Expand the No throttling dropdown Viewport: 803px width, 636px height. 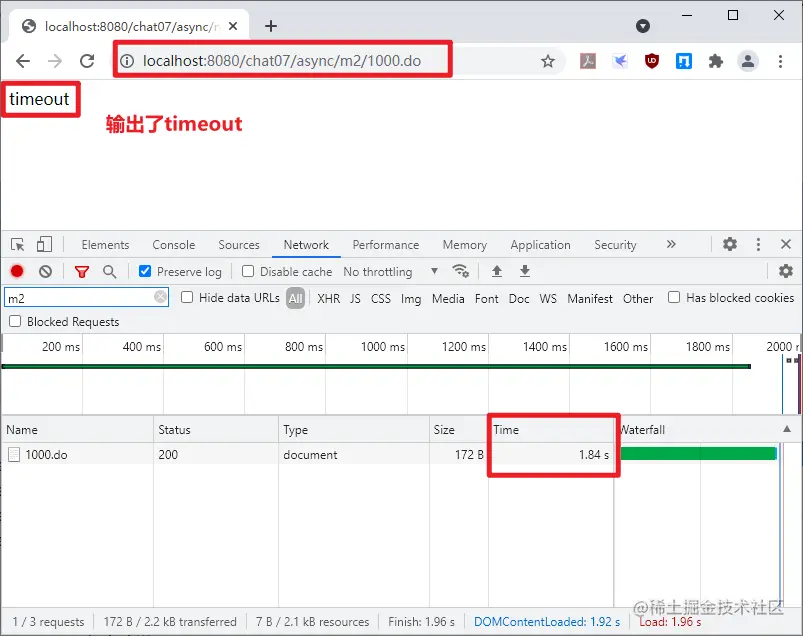click(391, 271)
